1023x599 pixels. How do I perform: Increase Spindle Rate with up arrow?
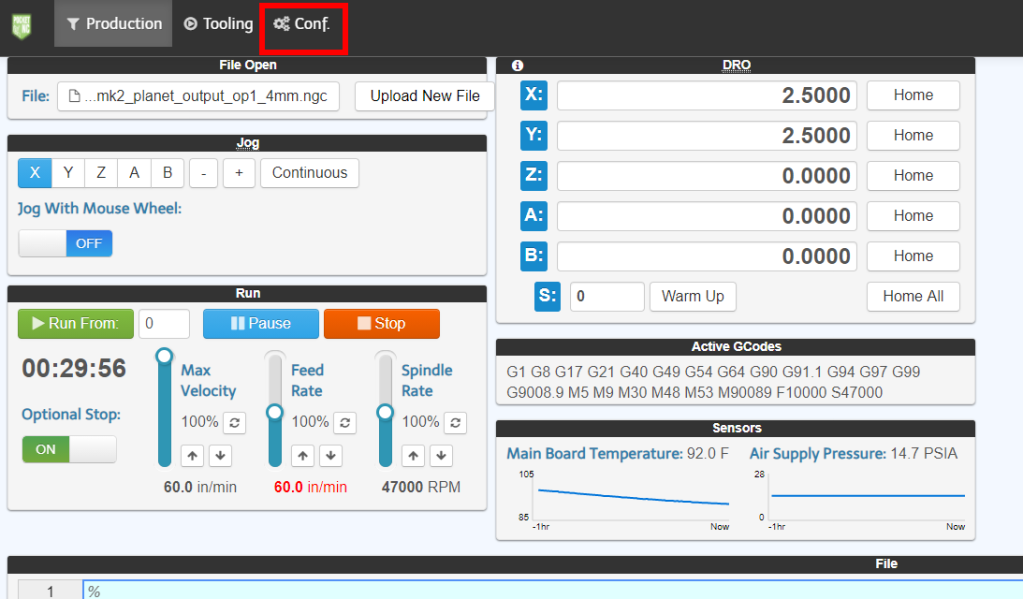tap(414, 456)
